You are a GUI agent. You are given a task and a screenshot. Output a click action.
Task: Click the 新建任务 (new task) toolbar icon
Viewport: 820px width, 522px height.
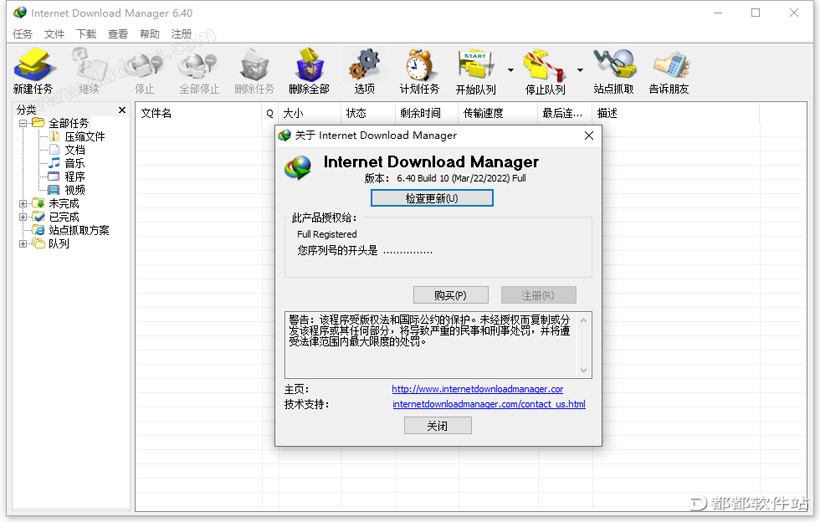click(33, 71)
